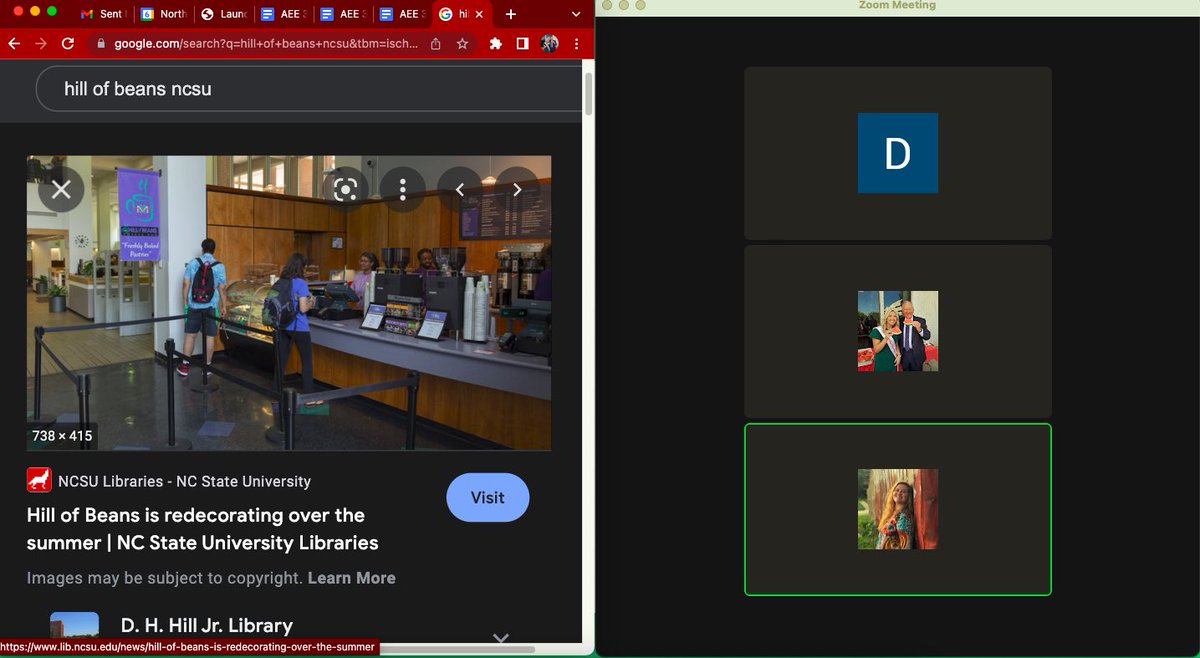
Task: Click the share page icon in address bar
Action: pos(436,44)
